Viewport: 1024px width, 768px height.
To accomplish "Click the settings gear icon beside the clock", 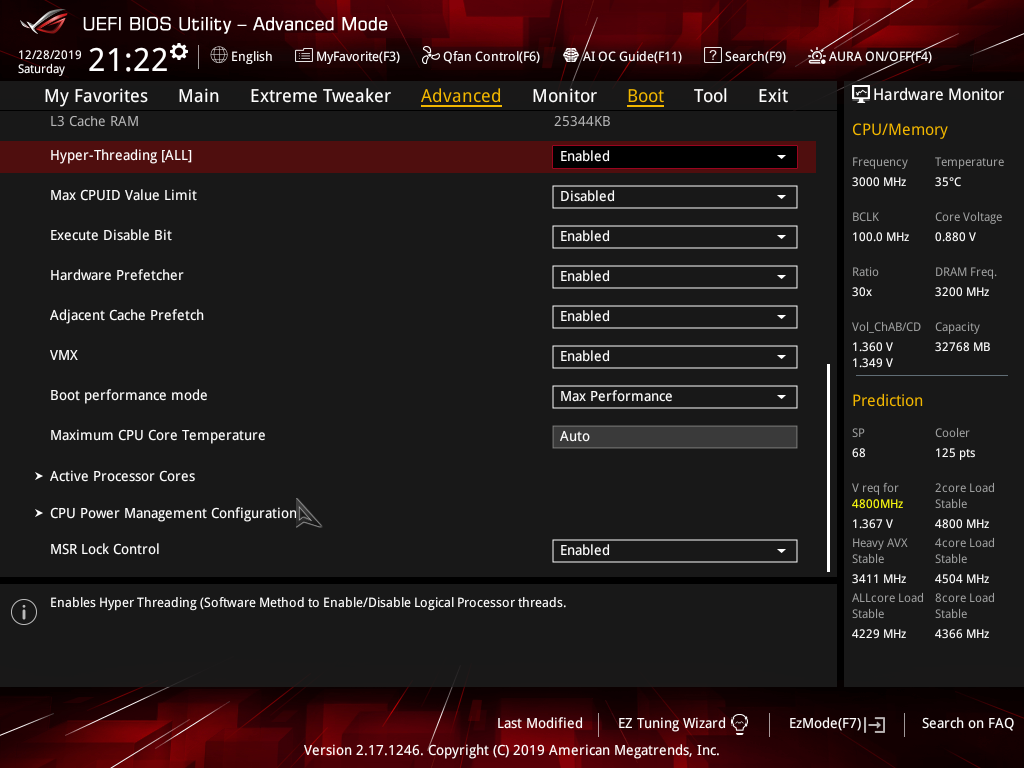I will (179, 52).
